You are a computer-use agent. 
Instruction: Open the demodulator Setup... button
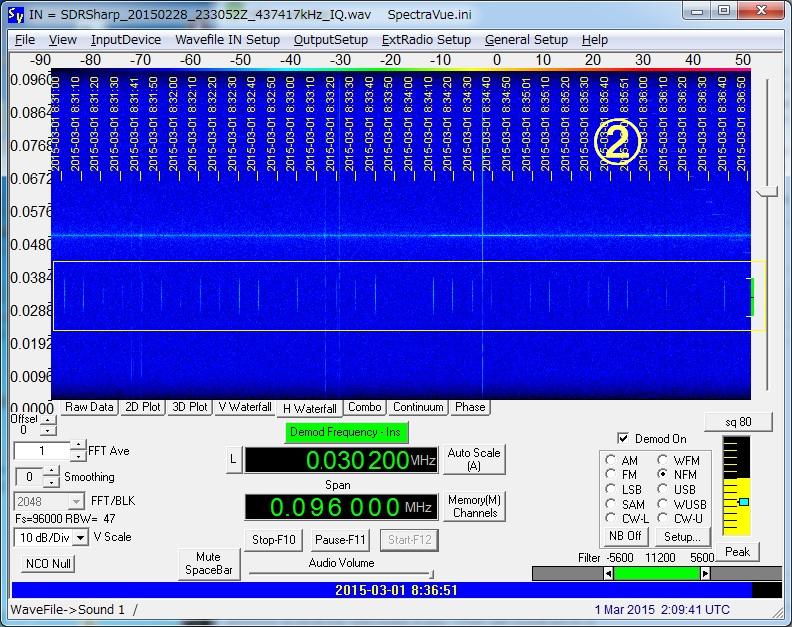682,537
